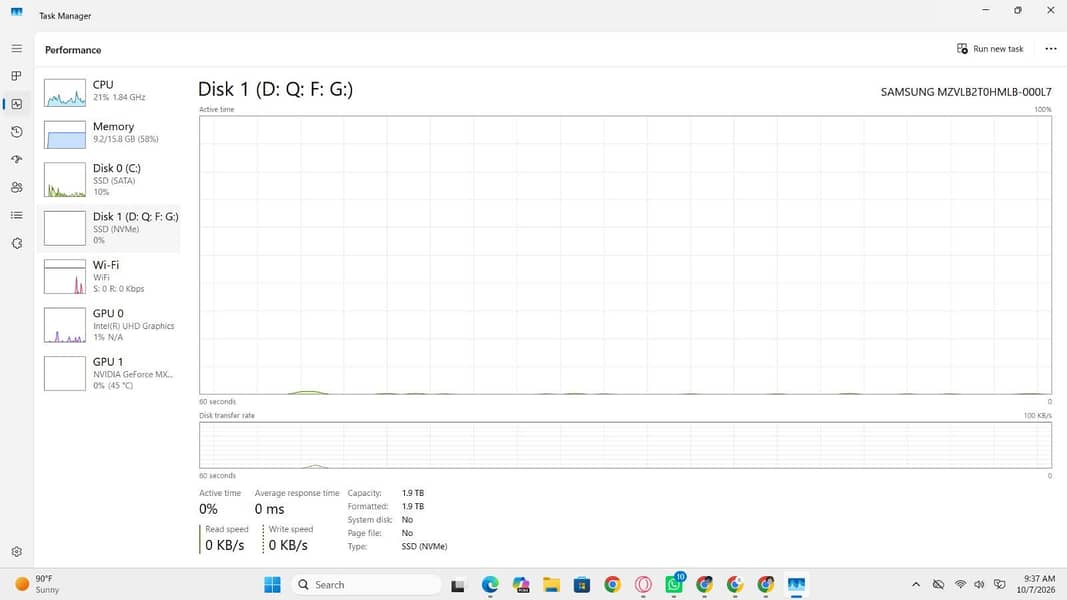Viewport: 1067px width, 600px height.
Task: Maximize or restore the Task Manager window
Action: (1018, 10)
